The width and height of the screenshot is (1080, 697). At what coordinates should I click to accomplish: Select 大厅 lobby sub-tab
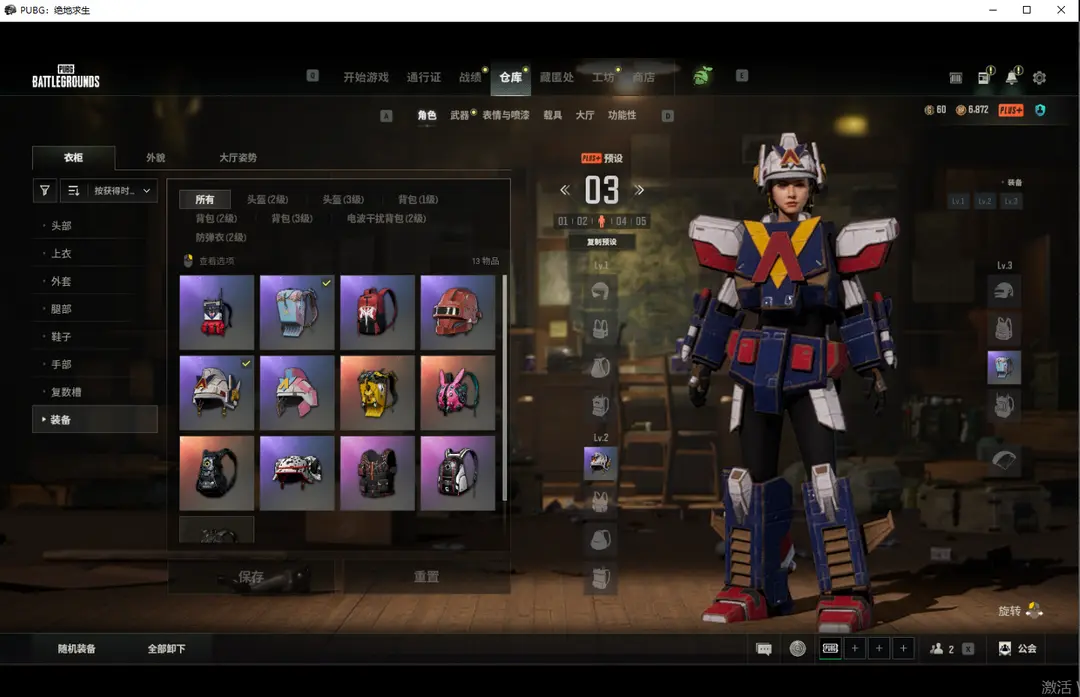click(x=585, y=115)
